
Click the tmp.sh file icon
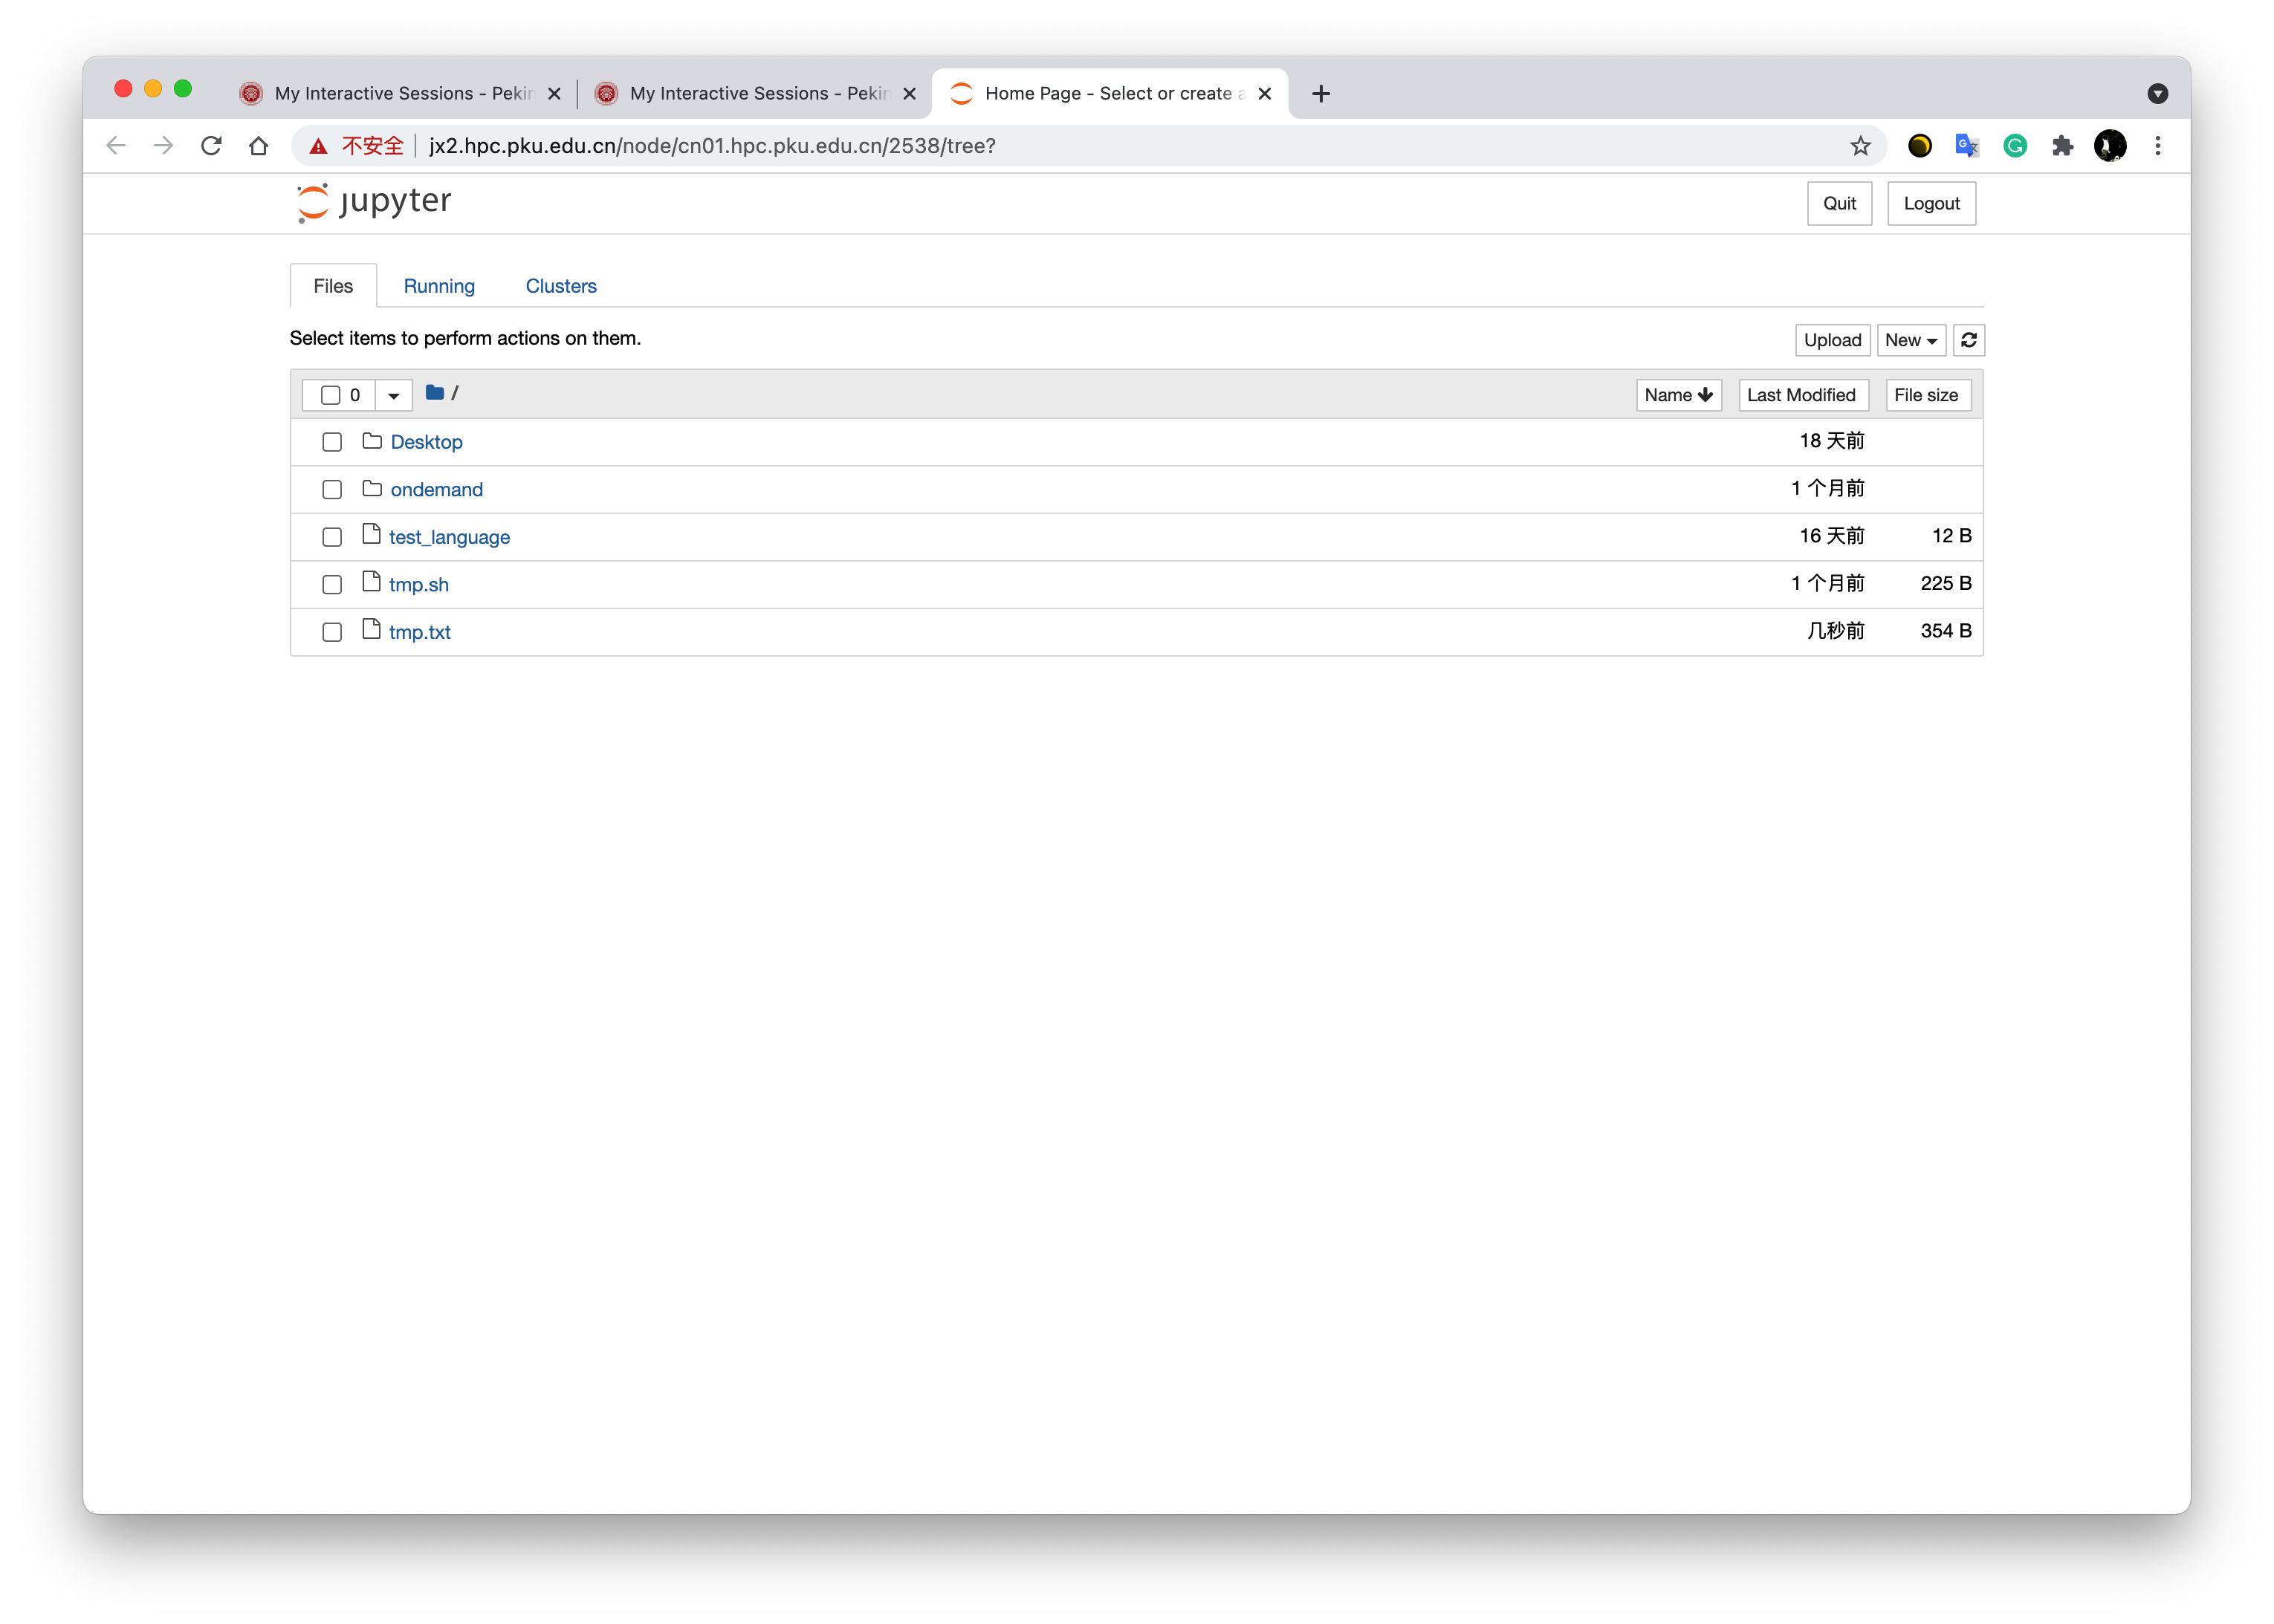click(x=371, y=581)
